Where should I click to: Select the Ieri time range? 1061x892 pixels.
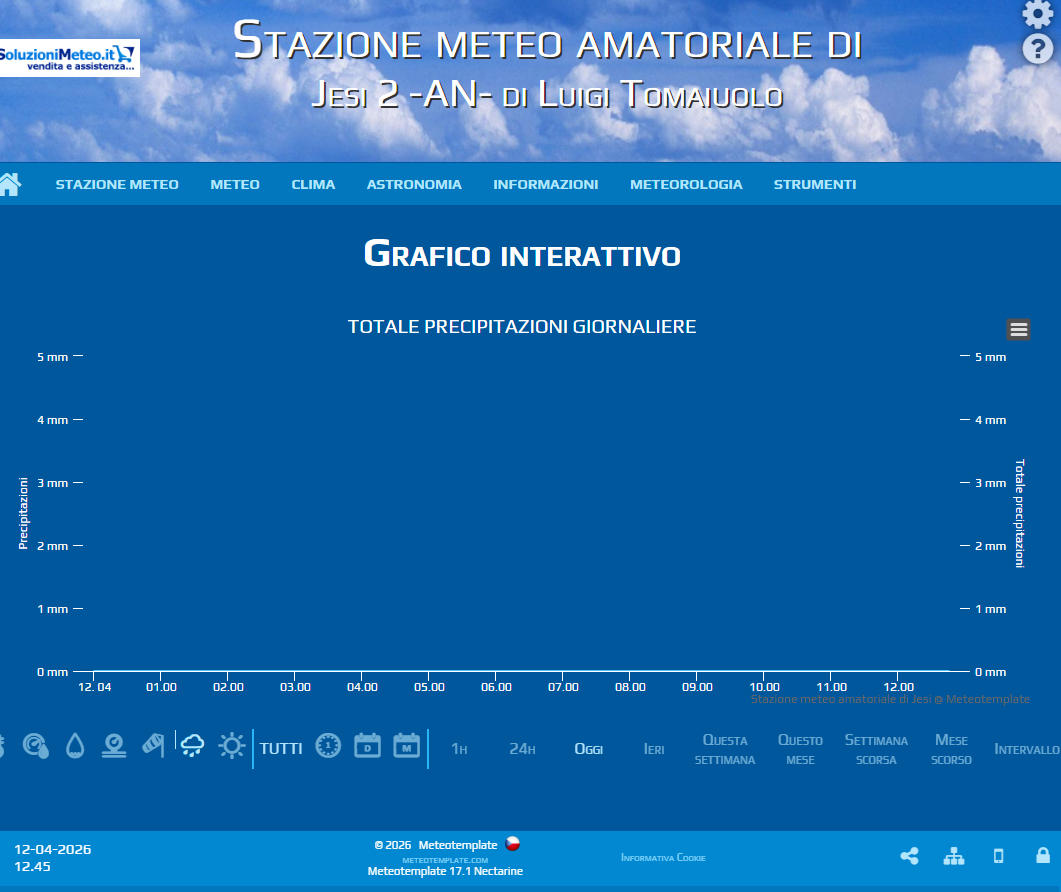(654, 749)
